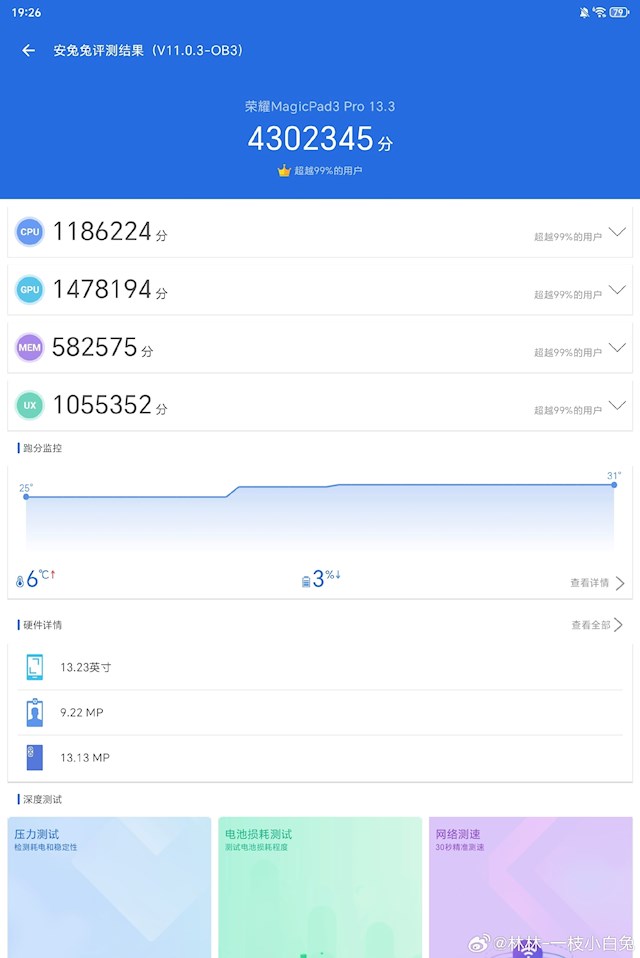This screenshot has height=958, width=640.
Task: Expand the UX score details chevron
Action: pos(617,405)
